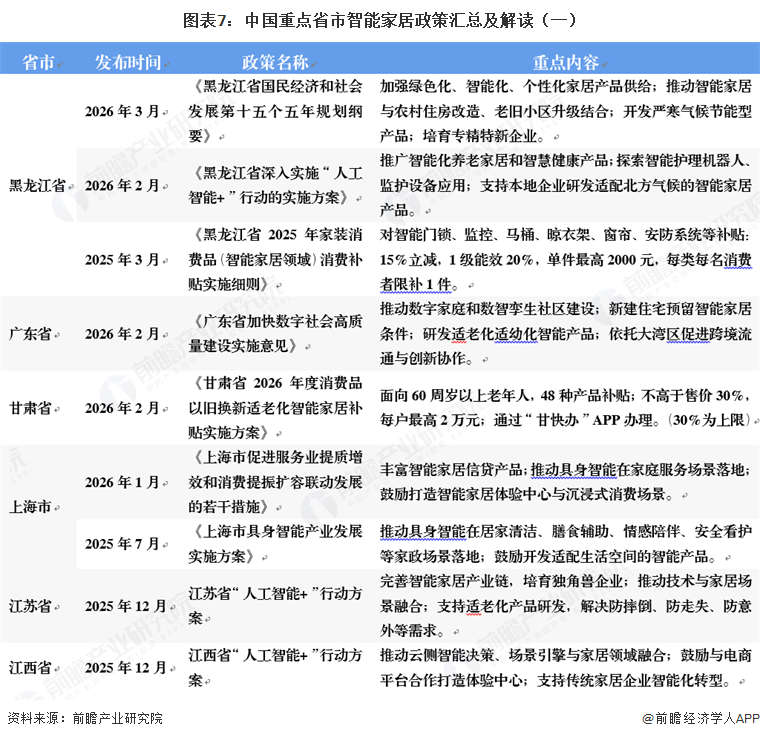Click the 2025年7月 date cell
Screen dimensions: 760x739
(x=122, y=544)
